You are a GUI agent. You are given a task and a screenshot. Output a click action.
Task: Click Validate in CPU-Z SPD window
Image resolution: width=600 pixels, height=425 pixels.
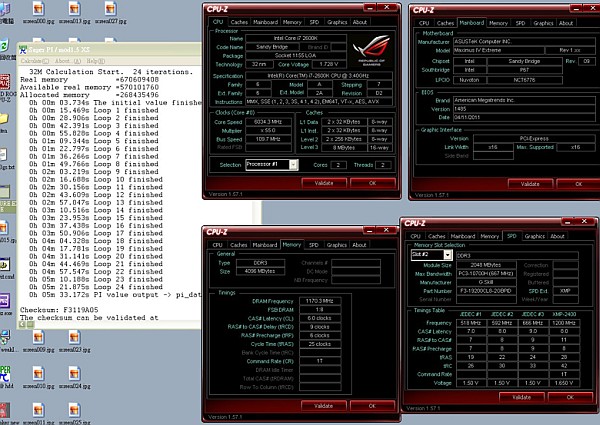click(521, 397)
